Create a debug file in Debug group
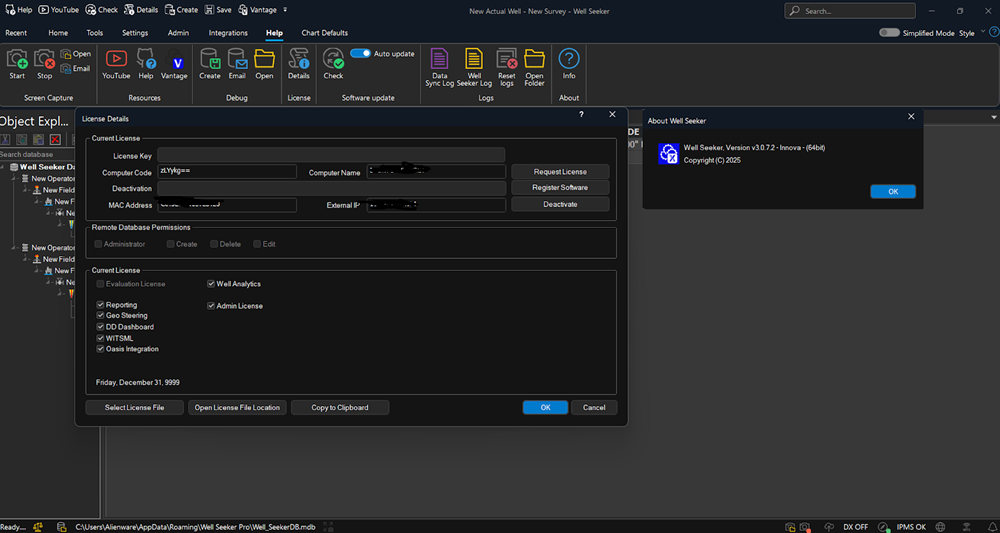Screen dimensions: 1000x533 pos(210,64)
